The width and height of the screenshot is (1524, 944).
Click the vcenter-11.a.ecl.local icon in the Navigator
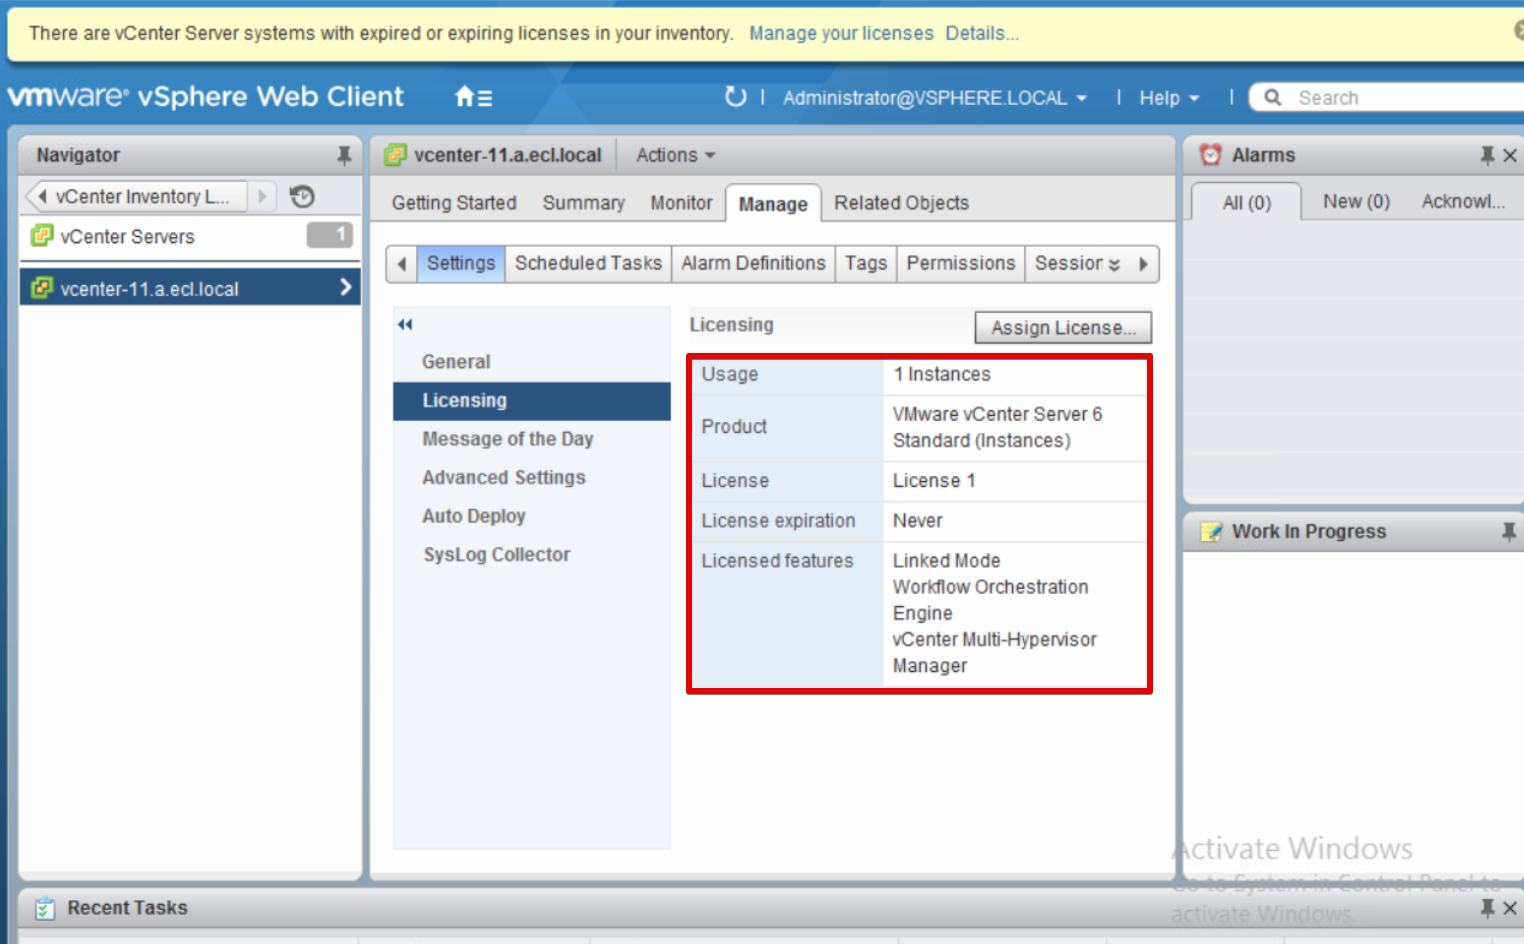pyautogui.click(x=42, y=288)
